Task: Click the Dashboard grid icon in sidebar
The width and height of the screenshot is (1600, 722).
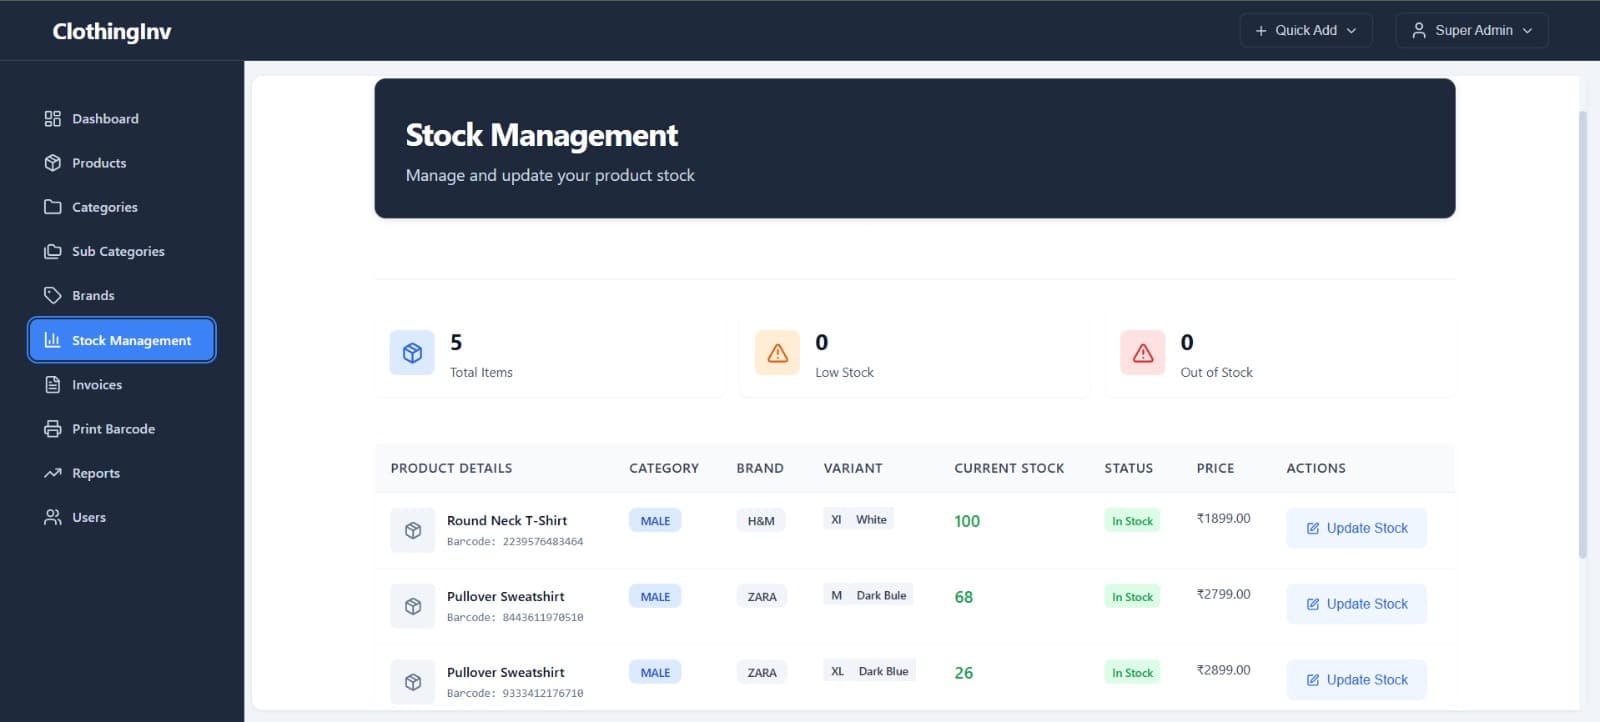Action: coord(53,119)
